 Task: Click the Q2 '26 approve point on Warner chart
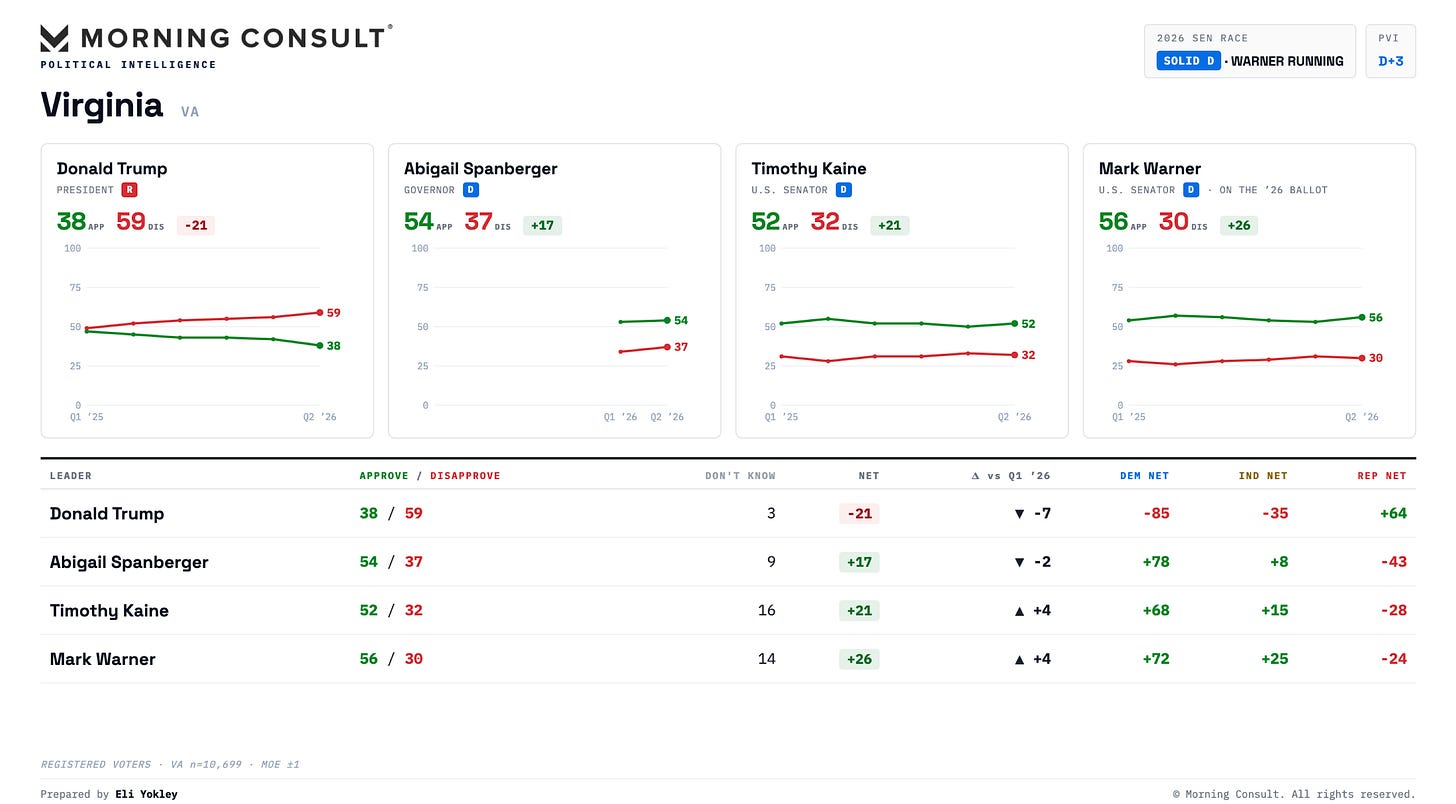pyautogui.click(x=1362, y=317)
